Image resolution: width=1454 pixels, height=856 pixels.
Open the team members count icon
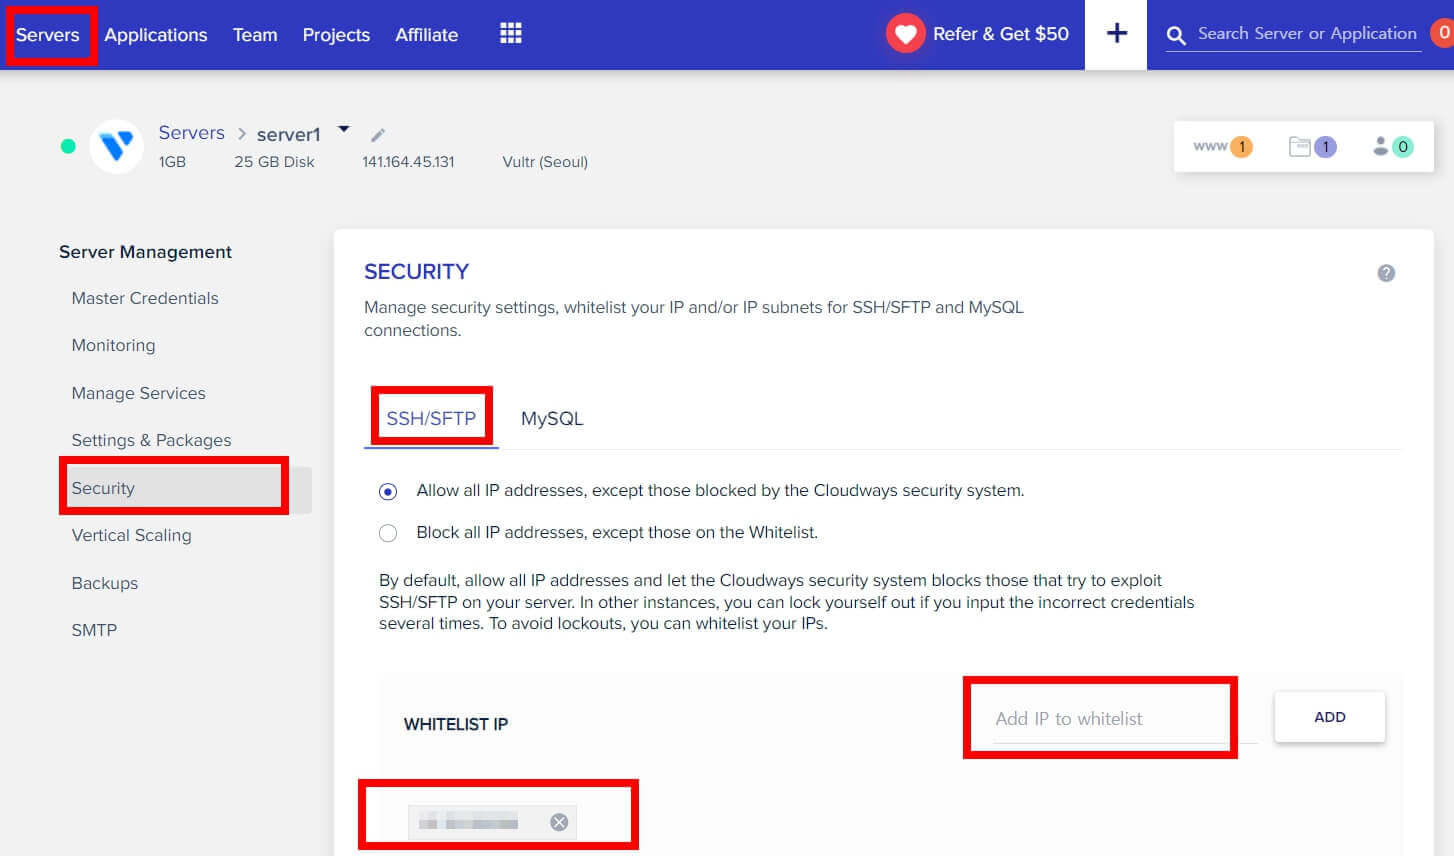click(1392, 147)
